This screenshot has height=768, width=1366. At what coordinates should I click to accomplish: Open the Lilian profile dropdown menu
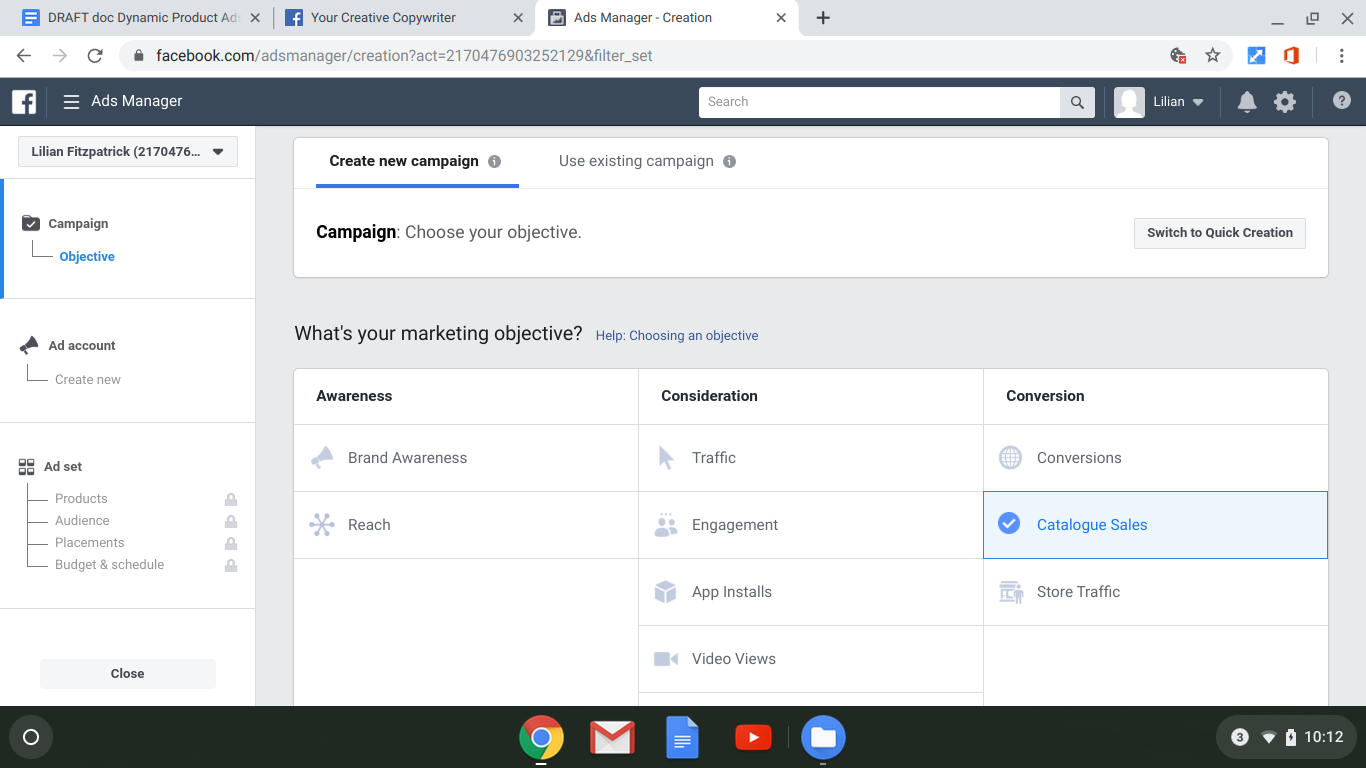coord(1162,101)
